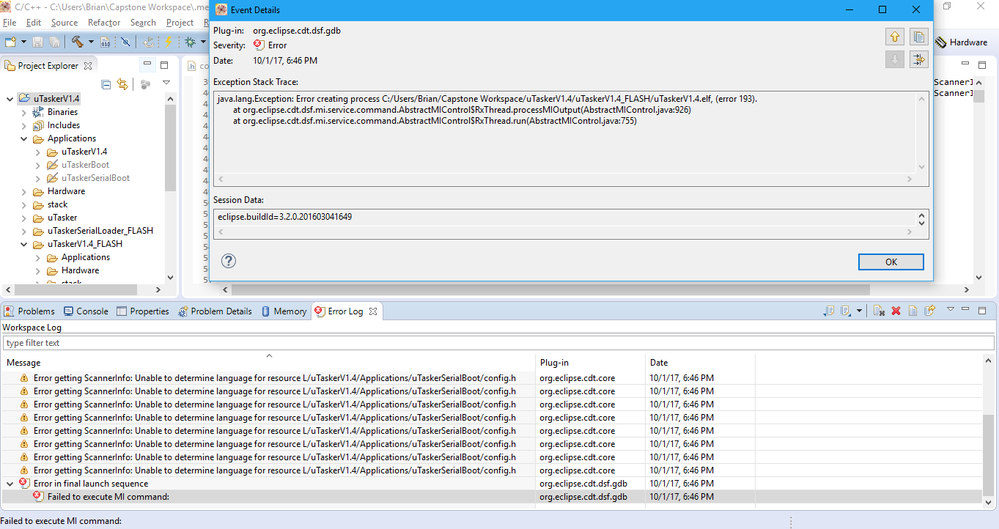Screen dimensions: 999x529
Task: Click the Error Log vertical scrollbar thumb
Action: point(988,454)
